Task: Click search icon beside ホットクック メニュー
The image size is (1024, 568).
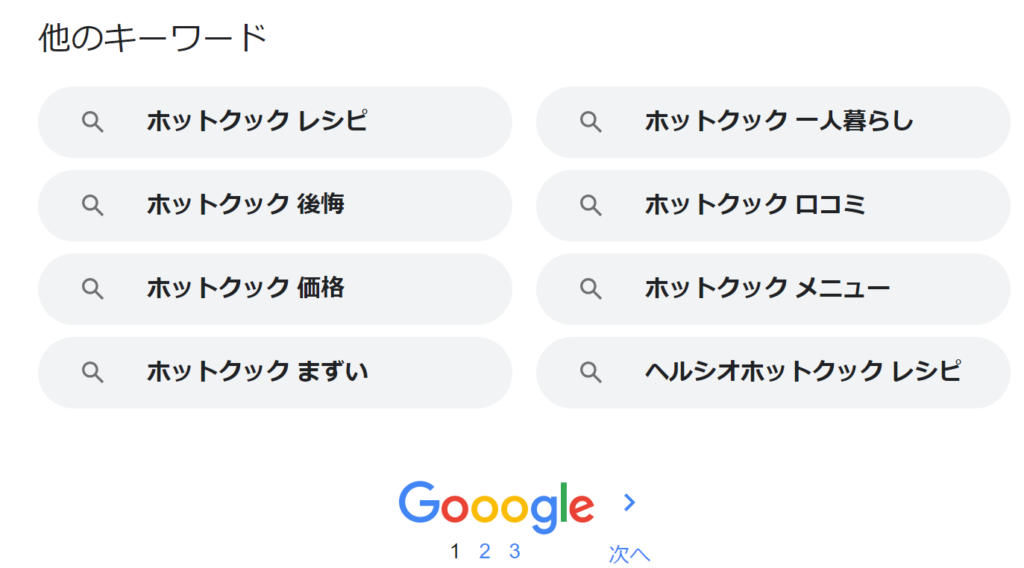Action: click(x=590, y=289)
